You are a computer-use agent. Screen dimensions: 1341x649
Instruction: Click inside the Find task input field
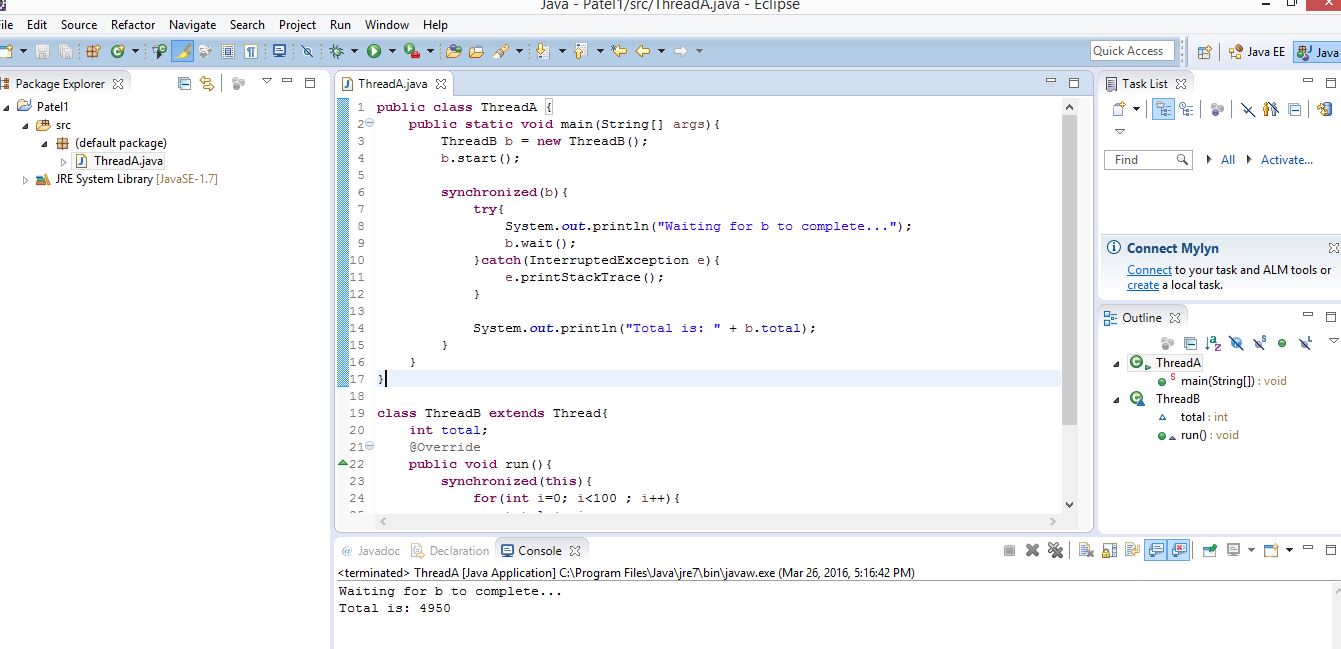click(1140, 159)
